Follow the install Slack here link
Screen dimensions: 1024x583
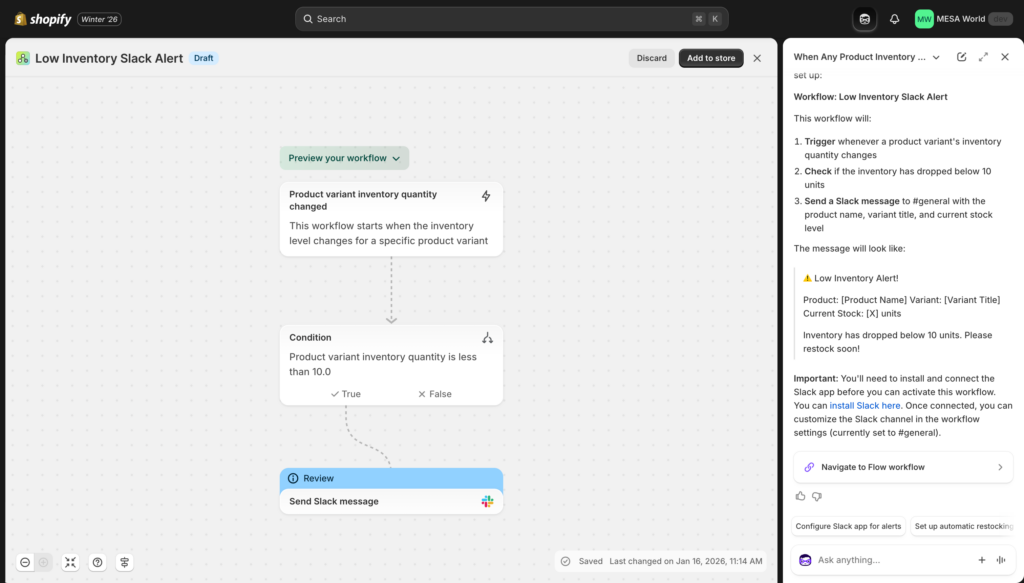click(864, 405)
